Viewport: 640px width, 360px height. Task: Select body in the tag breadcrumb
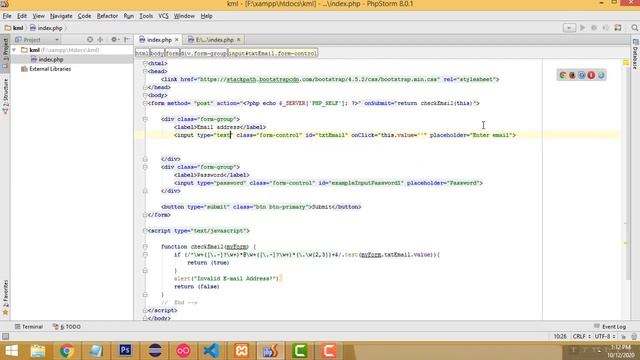point(157,53)
